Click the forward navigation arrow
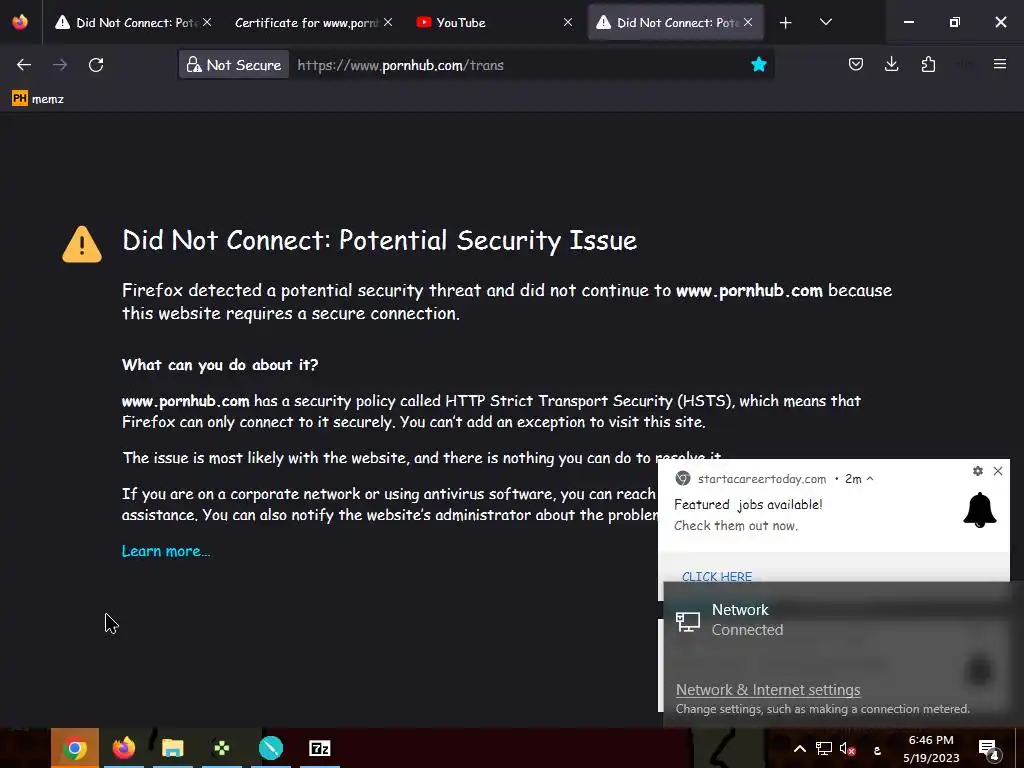 pyautogui.click(x=60, y=65)
